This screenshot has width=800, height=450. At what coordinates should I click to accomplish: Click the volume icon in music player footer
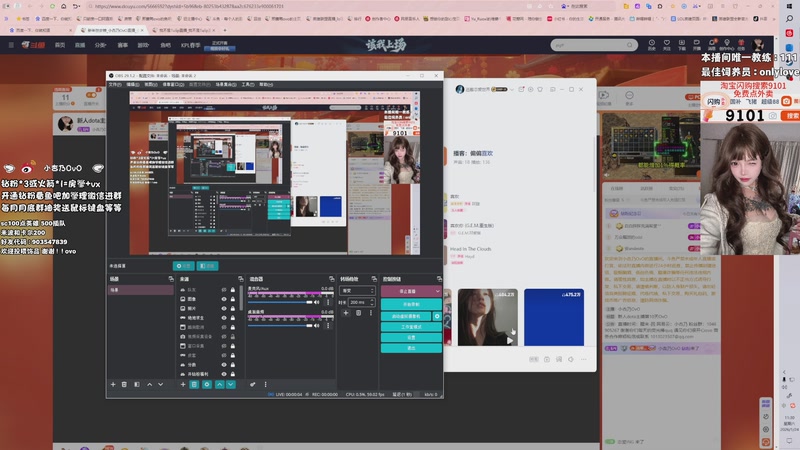571,359
